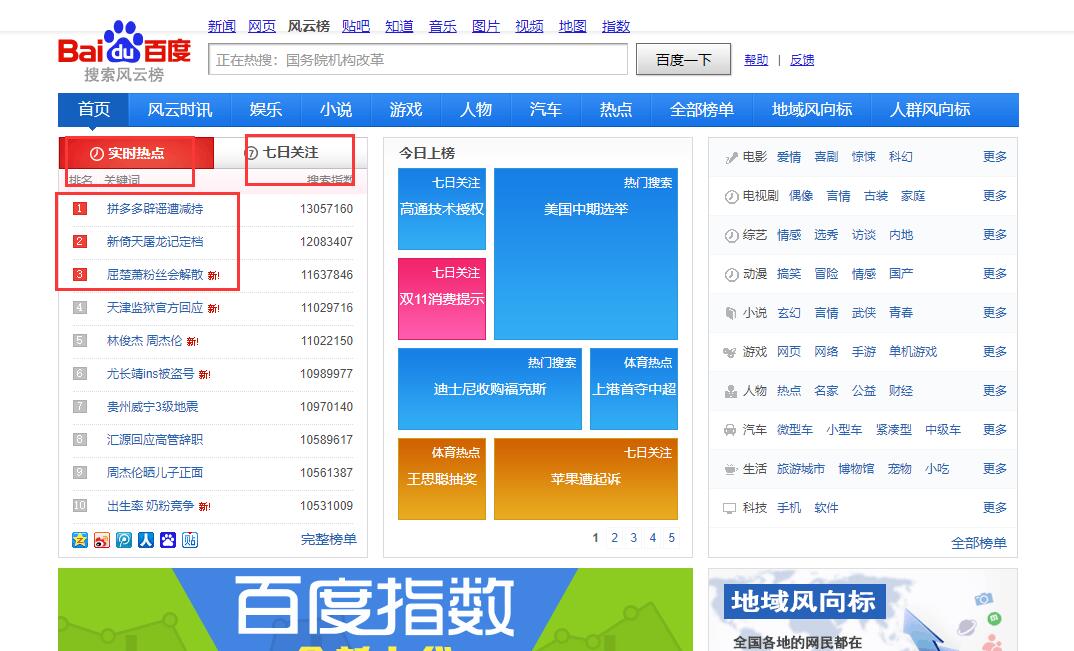Open 全部榜单 link at panel bottom
This screenshot has width=1074, height=651.
point(979,543)
